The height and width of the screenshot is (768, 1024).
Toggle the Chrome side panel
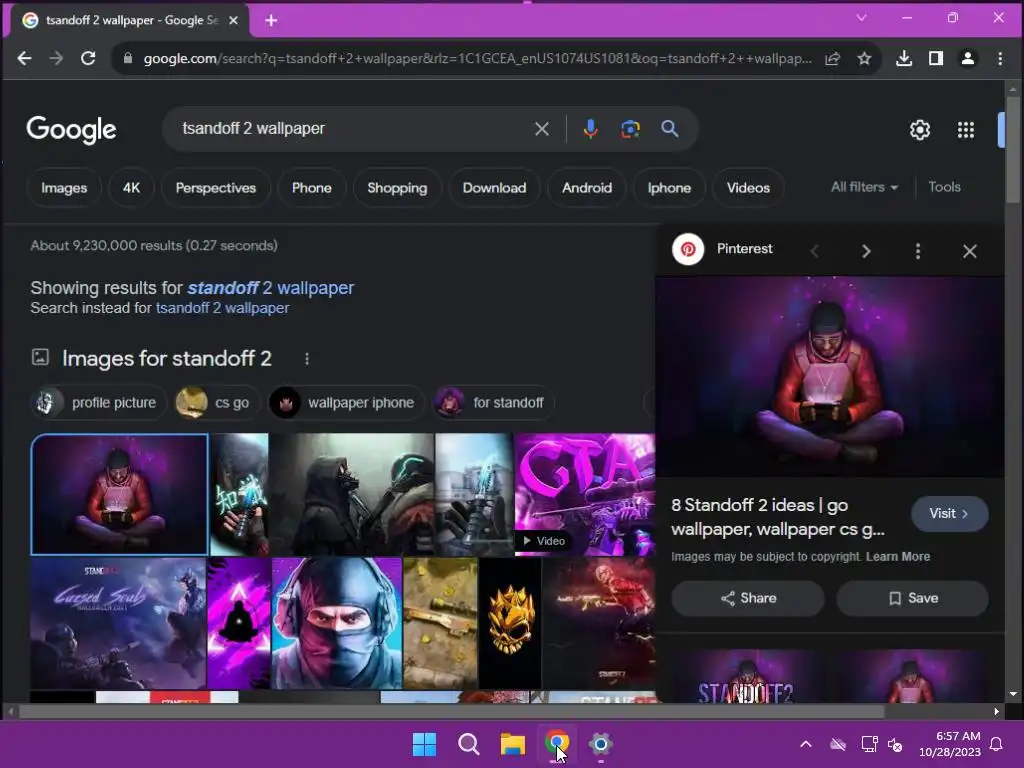[x=936, y=58]
